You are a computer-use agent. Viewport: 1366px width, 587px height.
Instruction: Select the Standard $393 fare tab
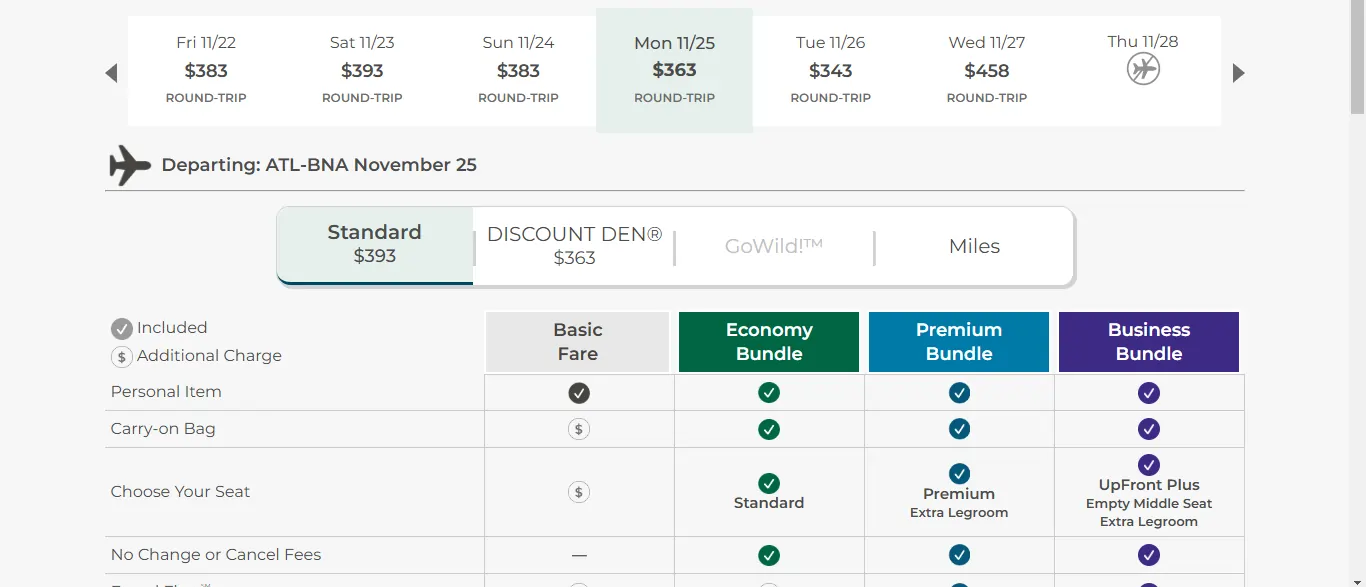375,245
